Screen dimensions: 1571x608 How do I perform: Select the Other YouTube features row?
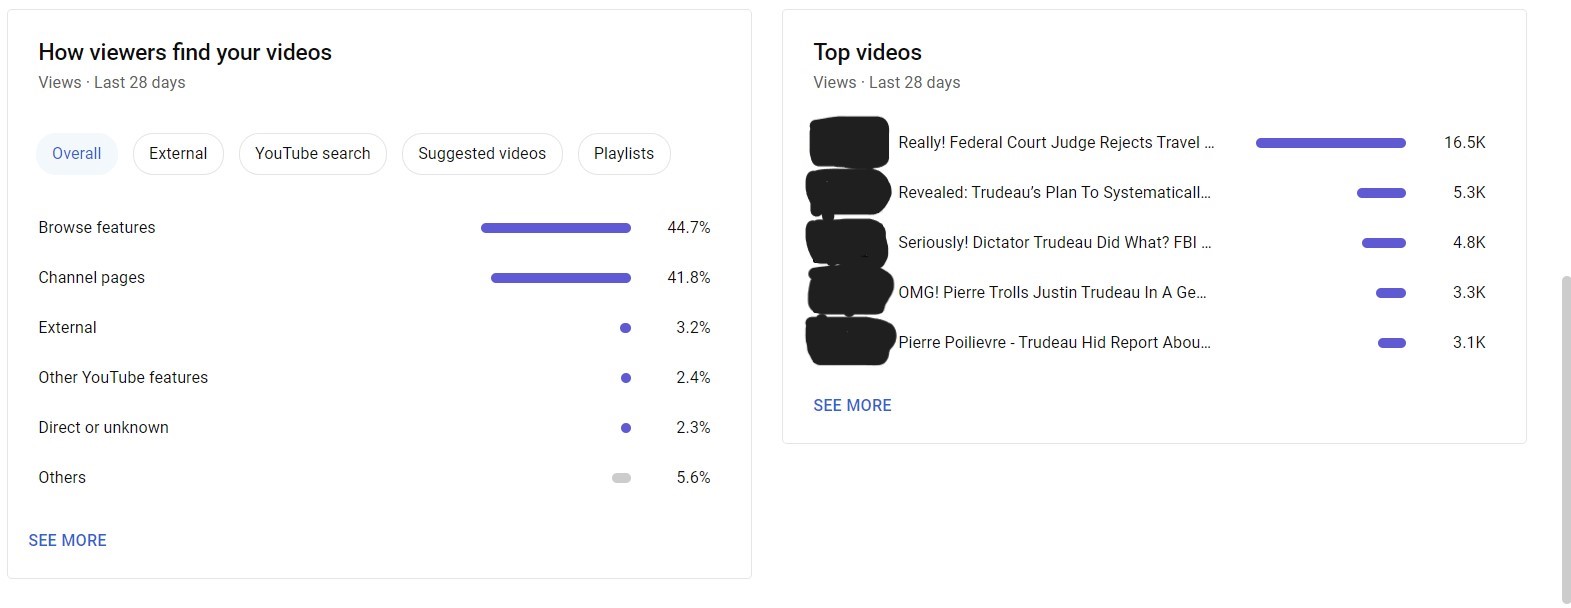375,378
